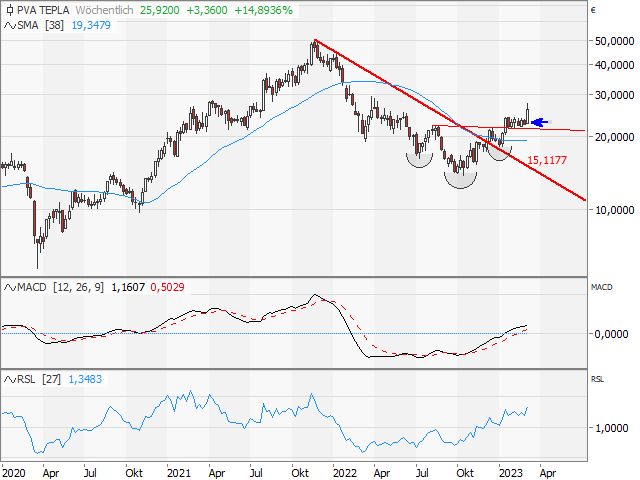Image resolution: width=640 pixels, height=480 pixels.
Task: Click the Euro currency symbol on axis
Action: tap(593, 11)
